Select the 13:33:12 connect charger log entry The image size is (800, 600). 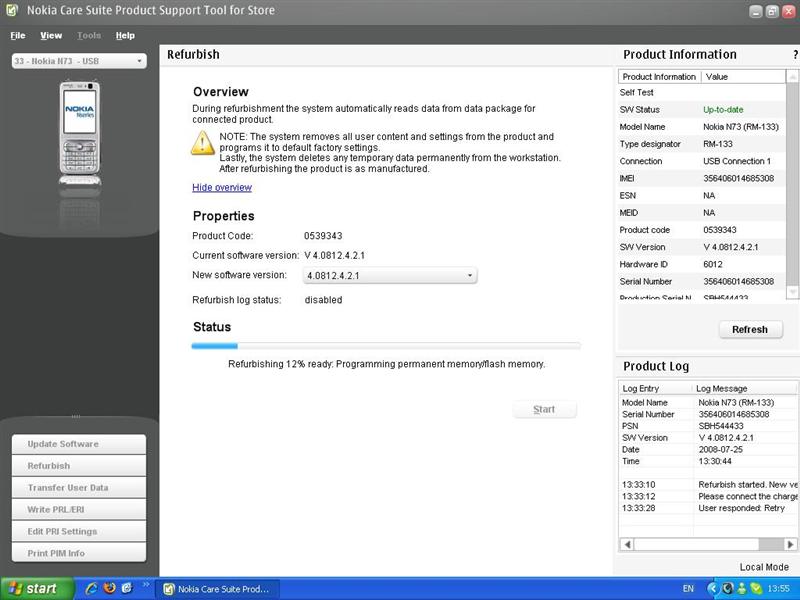click(708, 496)
